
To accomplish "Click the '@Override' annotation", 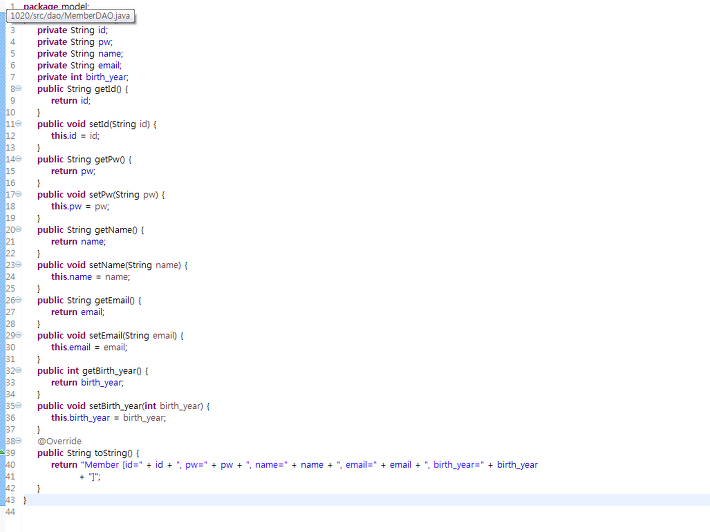I will (x=60, y=441).
